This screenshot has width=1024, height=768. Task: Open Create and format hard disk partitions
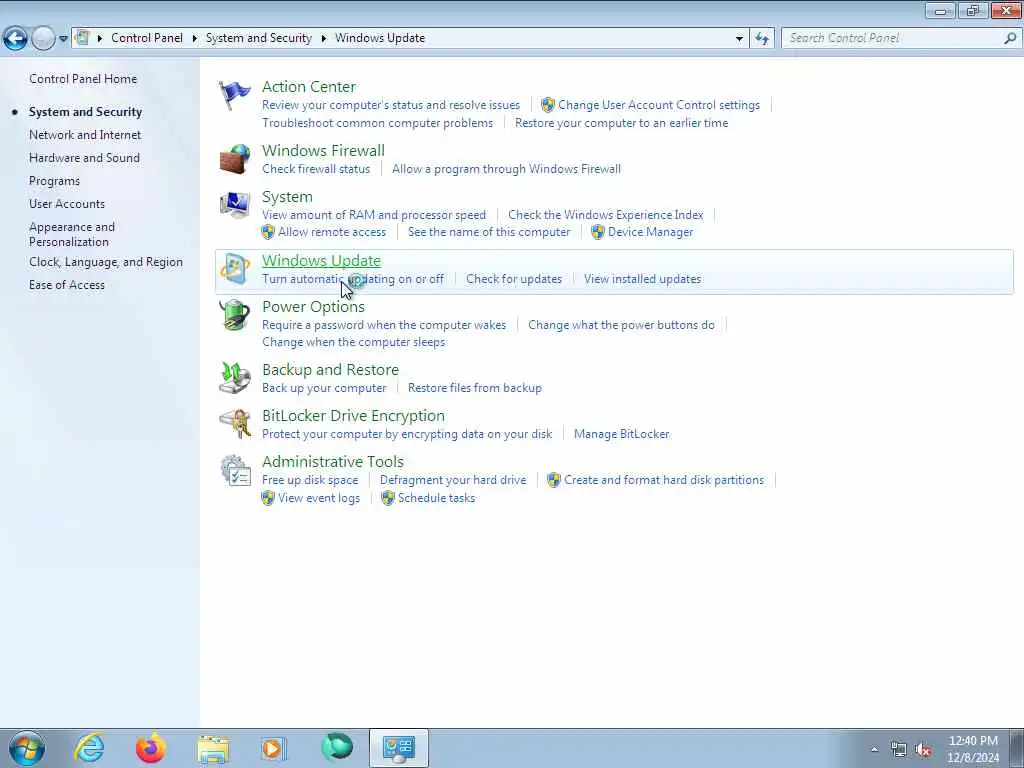(x=664, y=480)
